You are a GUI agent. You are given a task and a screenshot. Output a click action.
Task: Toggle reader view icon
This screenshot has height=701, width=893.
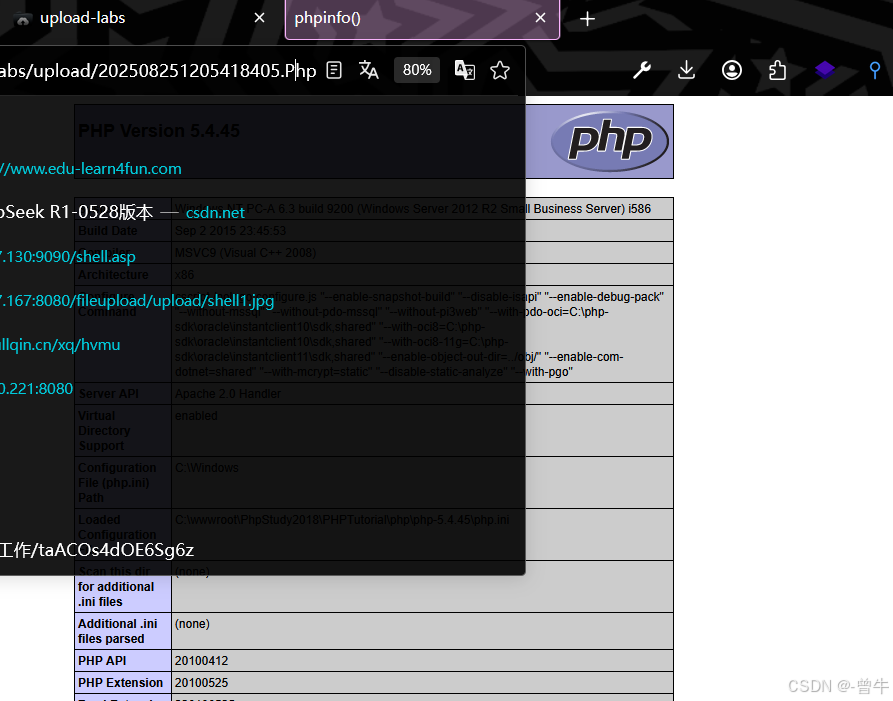point(334,71)
